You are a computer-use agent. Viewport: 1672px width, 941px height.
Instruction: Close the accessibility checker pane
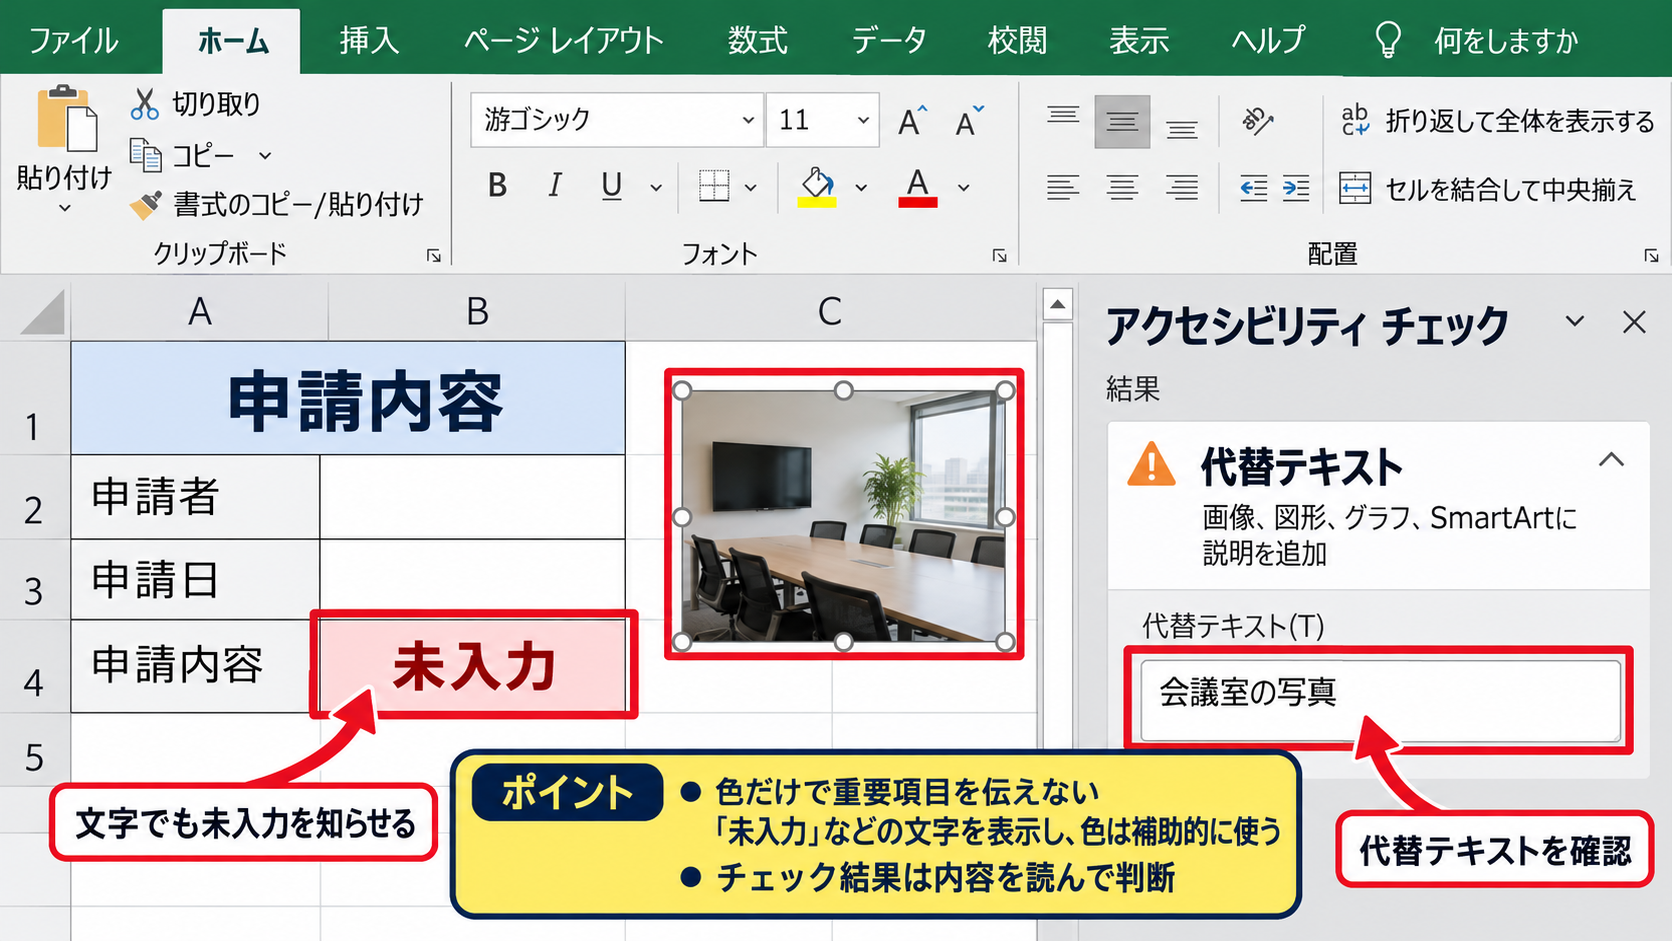1634,322
